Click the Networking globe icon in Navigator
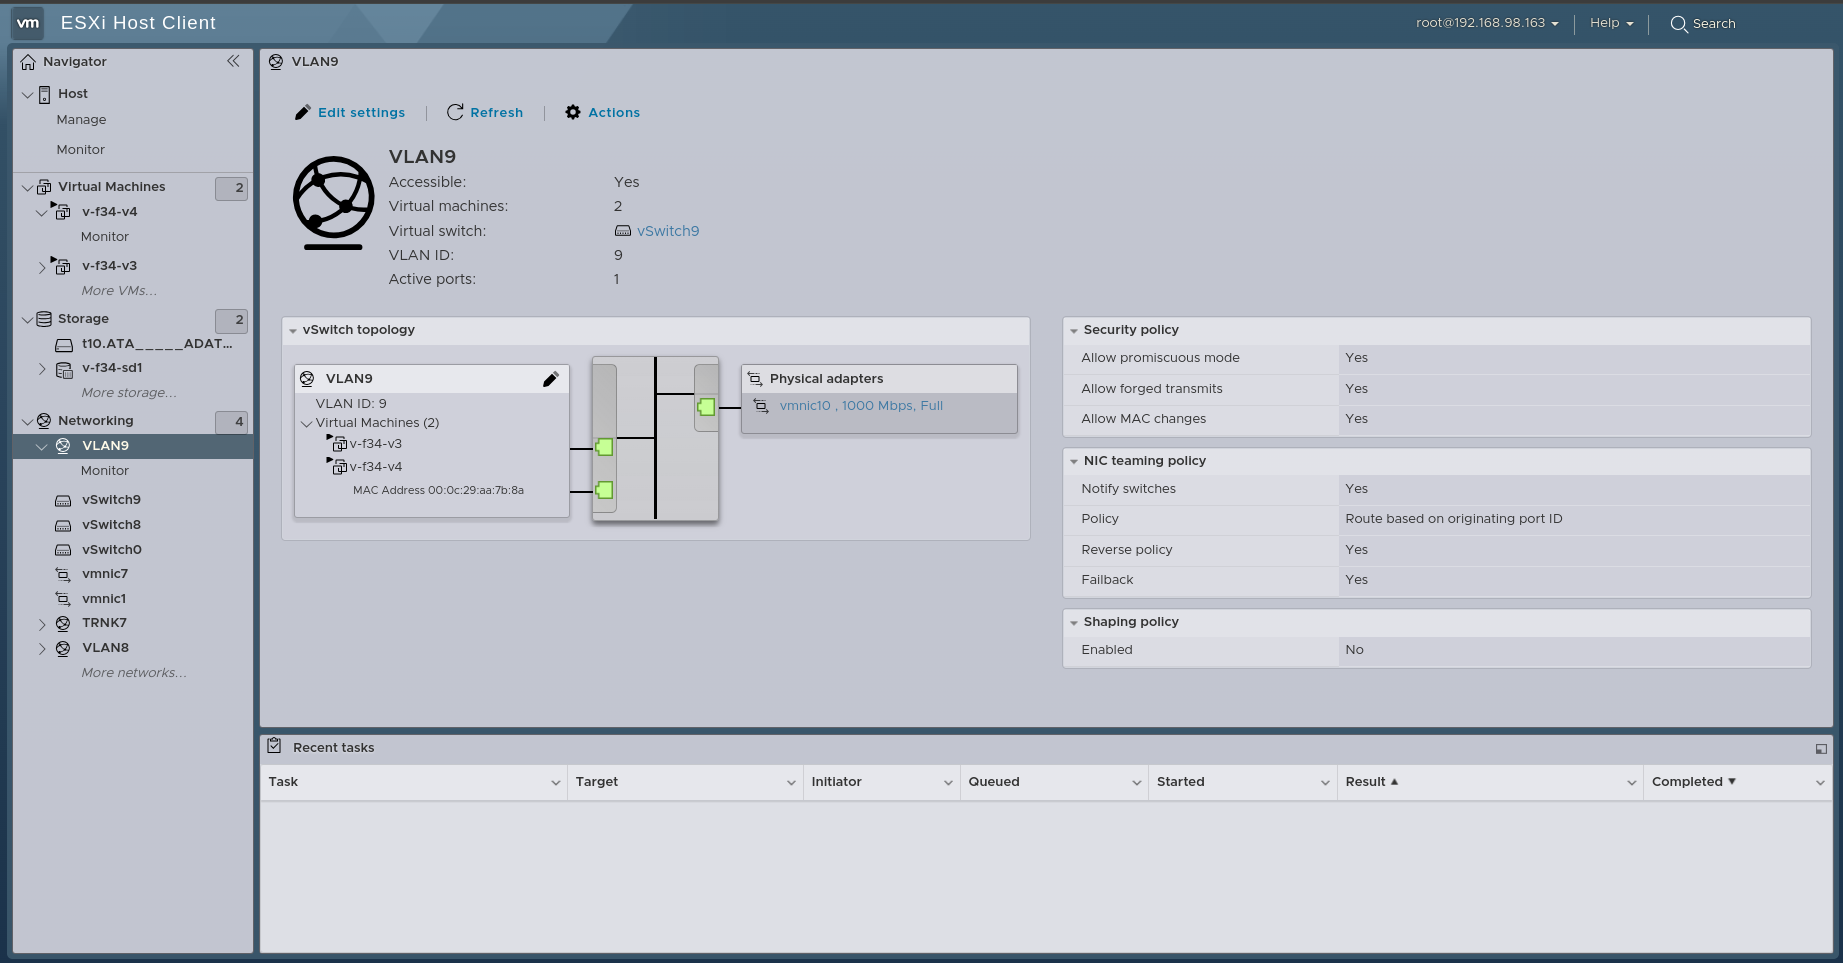Screen dimensions: 1843x963 [44, 421]
